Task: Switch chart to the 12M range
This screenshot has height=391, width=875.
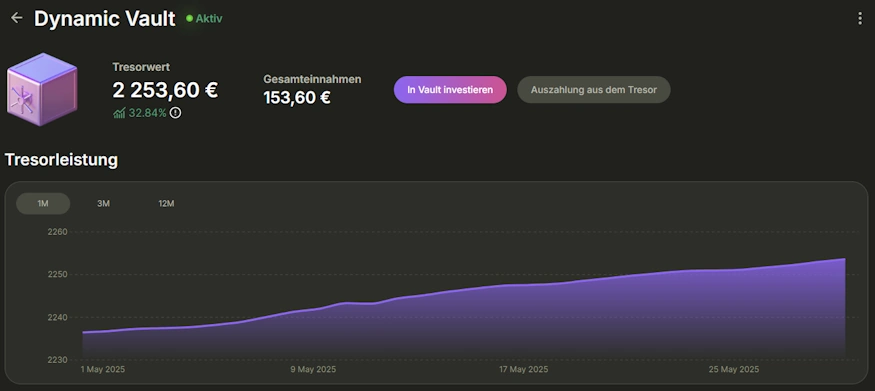Action: pos(166,204)
